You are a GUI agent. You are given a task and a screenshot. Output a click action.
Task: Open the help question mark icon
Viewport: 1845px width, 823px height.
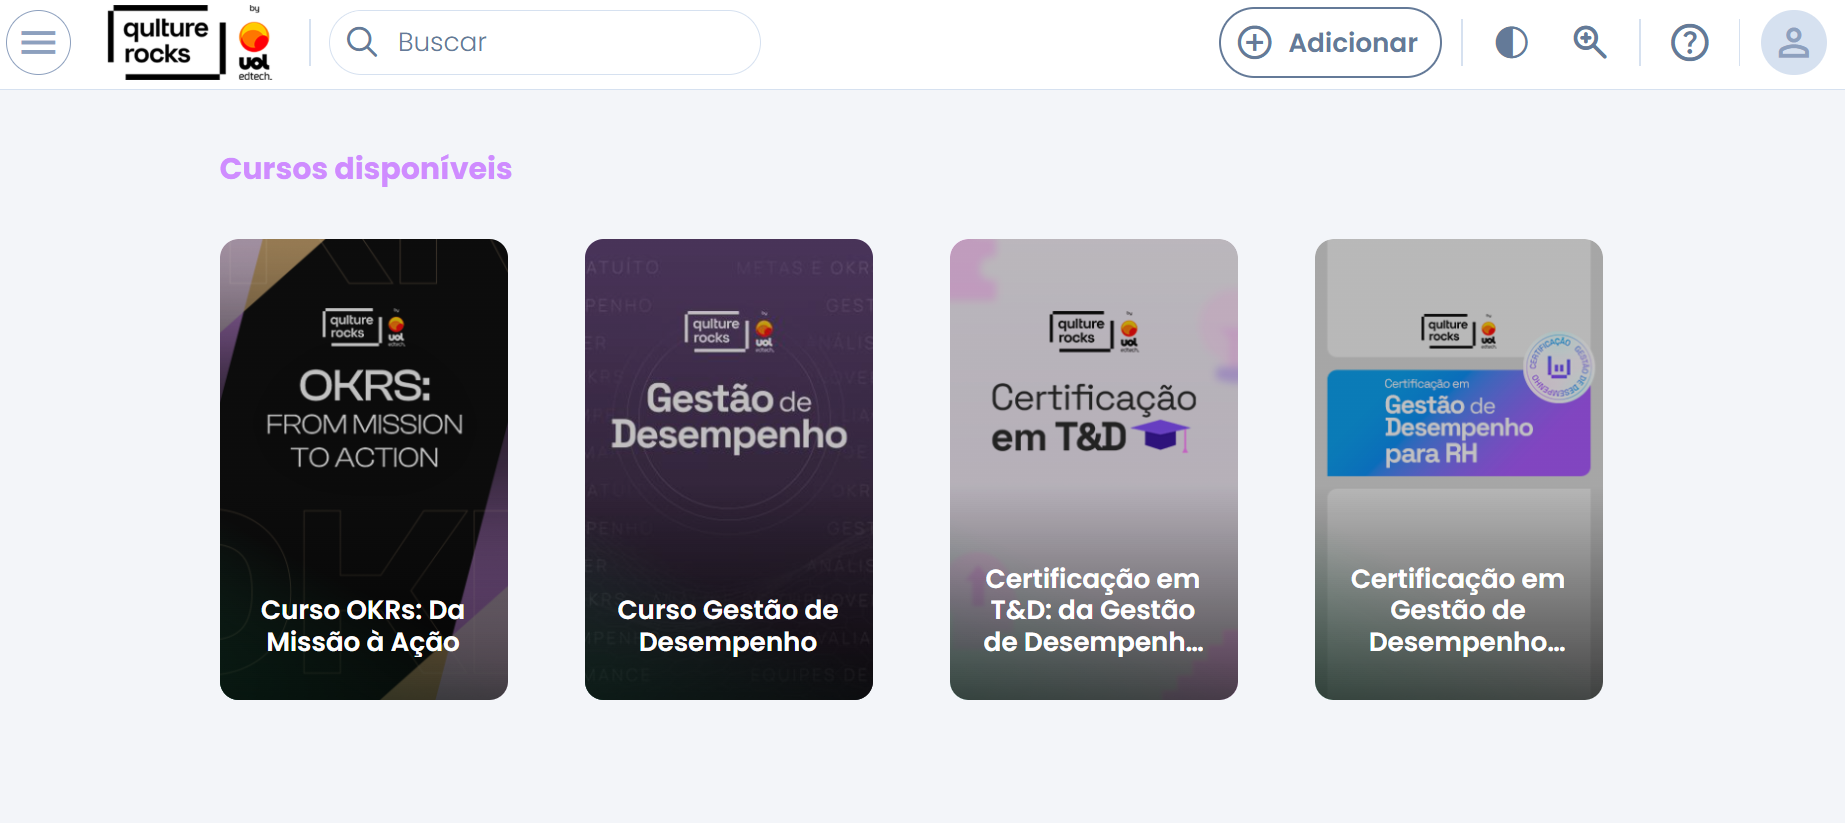(1690, 43)
